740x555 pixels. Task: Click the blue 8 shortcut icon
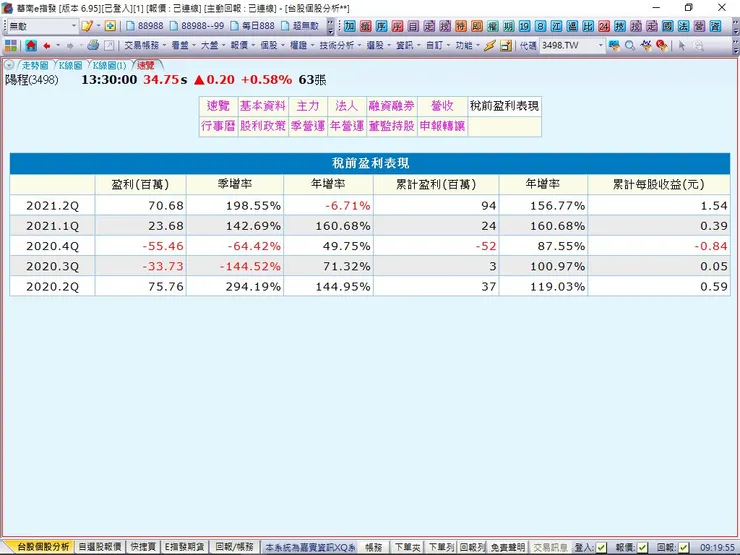540,26
